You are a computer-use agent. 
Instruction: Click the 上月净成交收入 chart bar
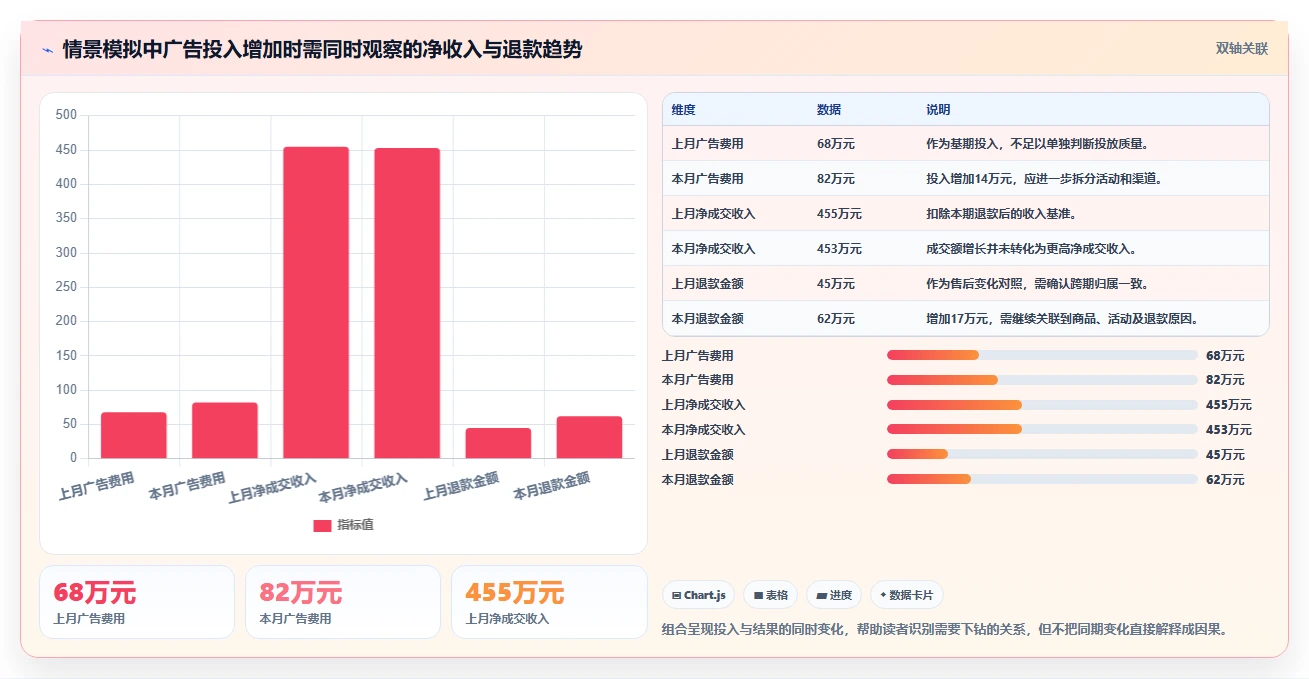point(316,303)
